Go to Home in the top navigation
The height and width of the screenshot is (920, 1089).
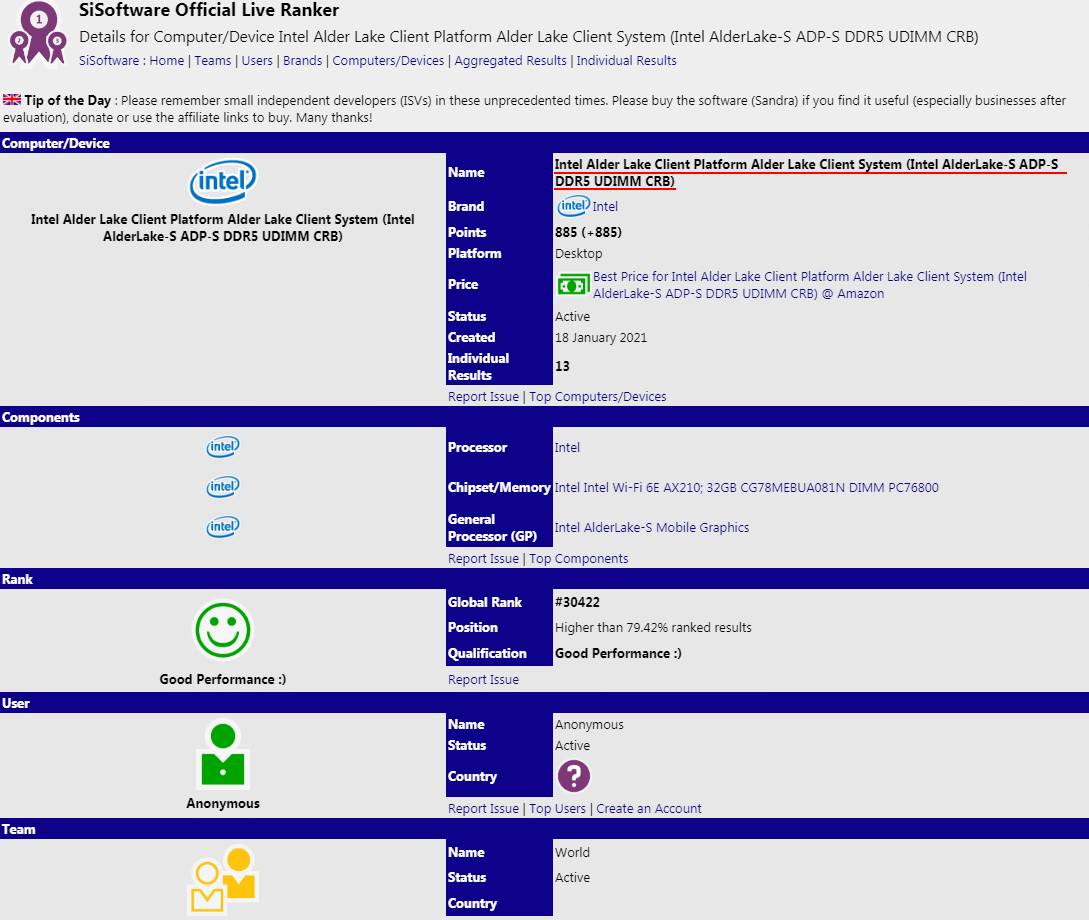167,60
